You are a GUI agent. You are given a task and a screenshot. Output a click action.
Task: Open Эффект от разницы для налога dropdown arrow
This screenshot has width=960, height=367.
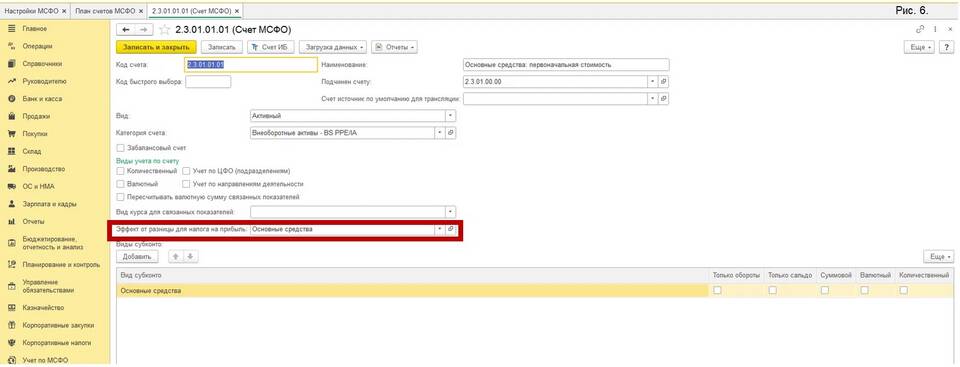point(440,229)
